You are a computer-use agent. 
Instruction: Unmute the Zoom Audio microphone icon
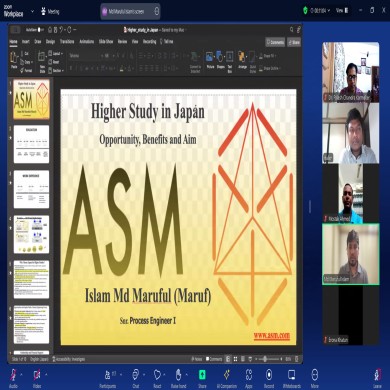coord(13,375)
